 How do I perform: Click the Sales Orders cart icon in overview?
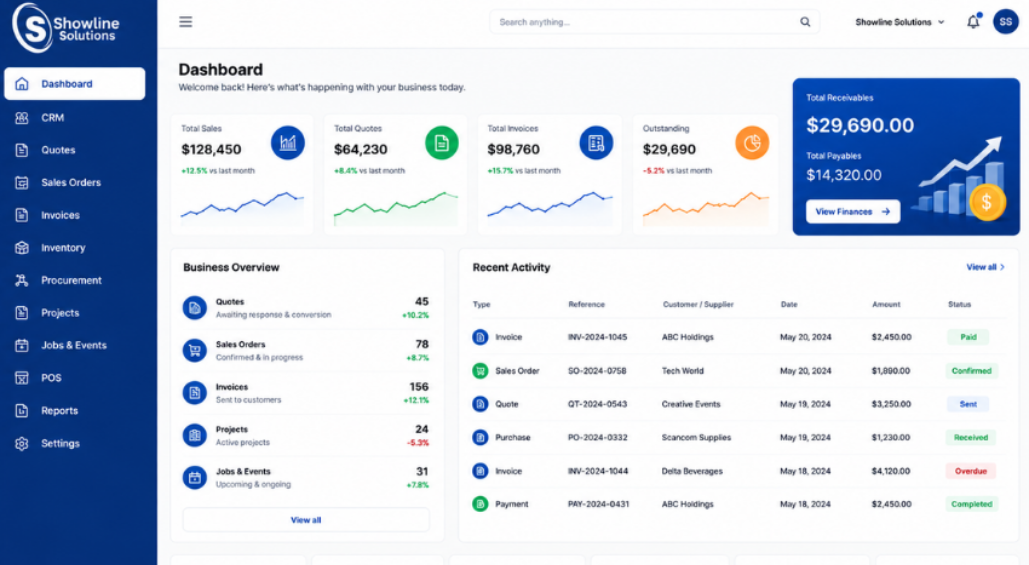click(x=194, y=350)
